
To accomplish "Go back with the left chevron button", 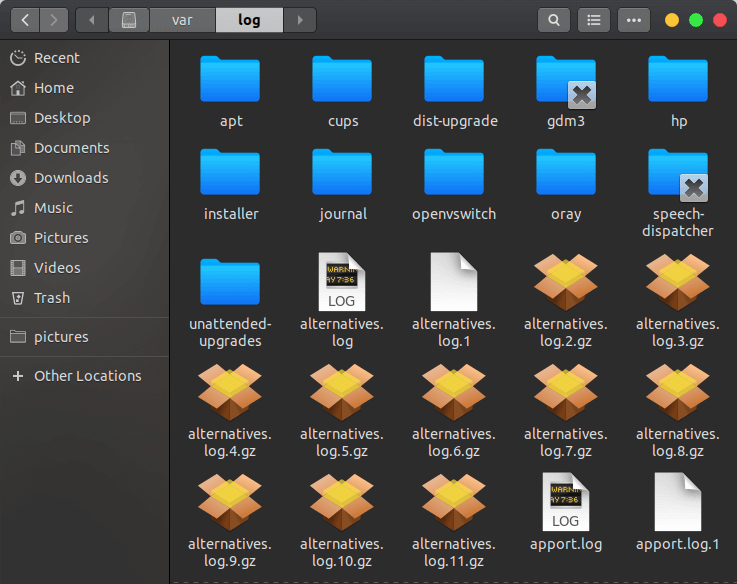I will tap(25, 20).
